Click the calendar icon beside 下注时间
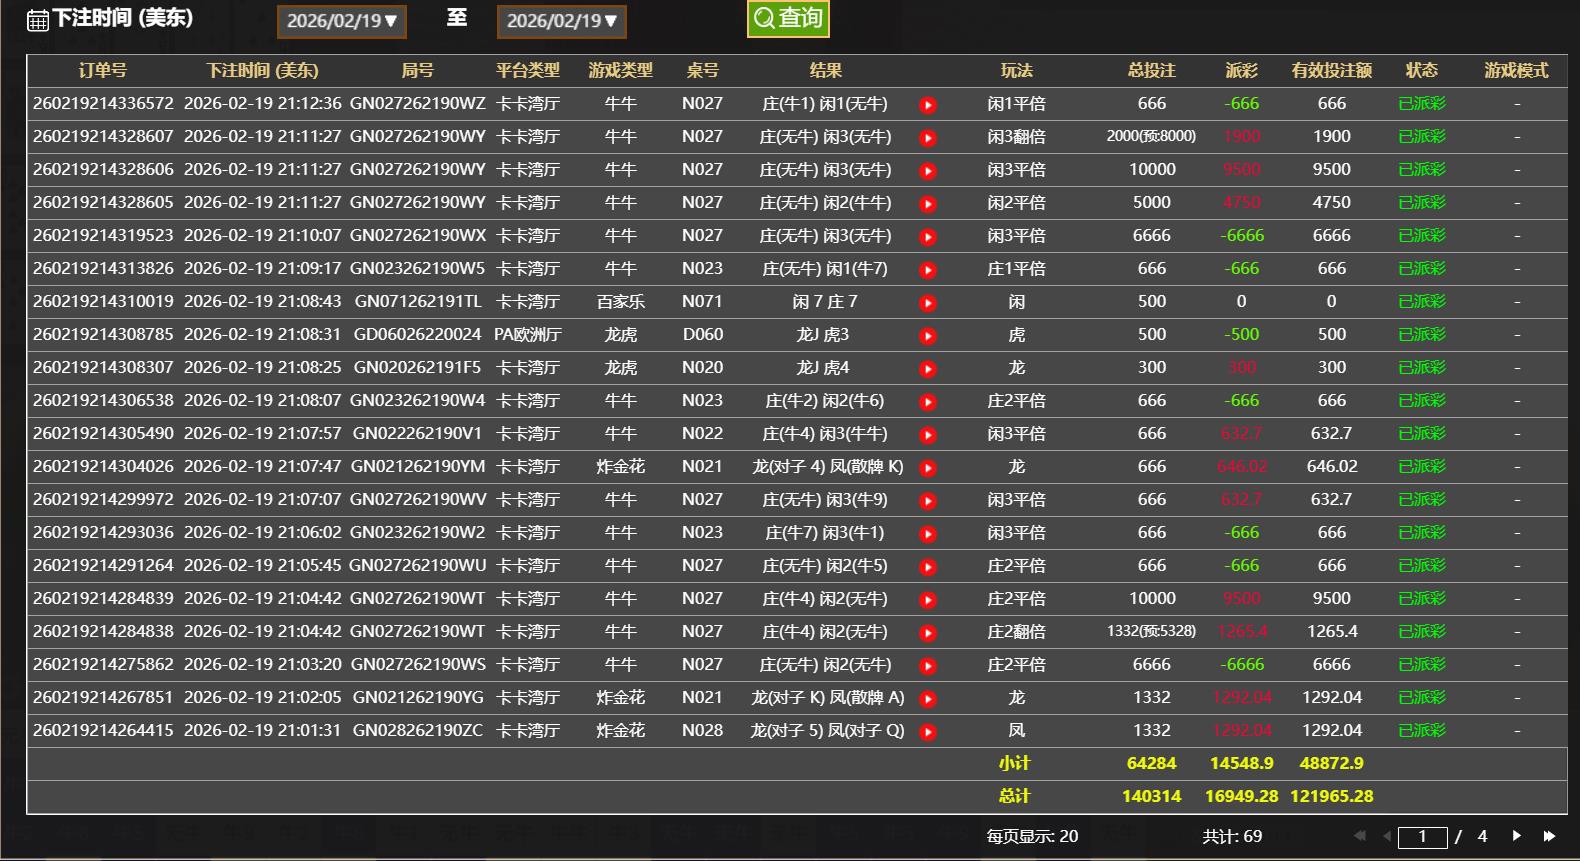 37,20
